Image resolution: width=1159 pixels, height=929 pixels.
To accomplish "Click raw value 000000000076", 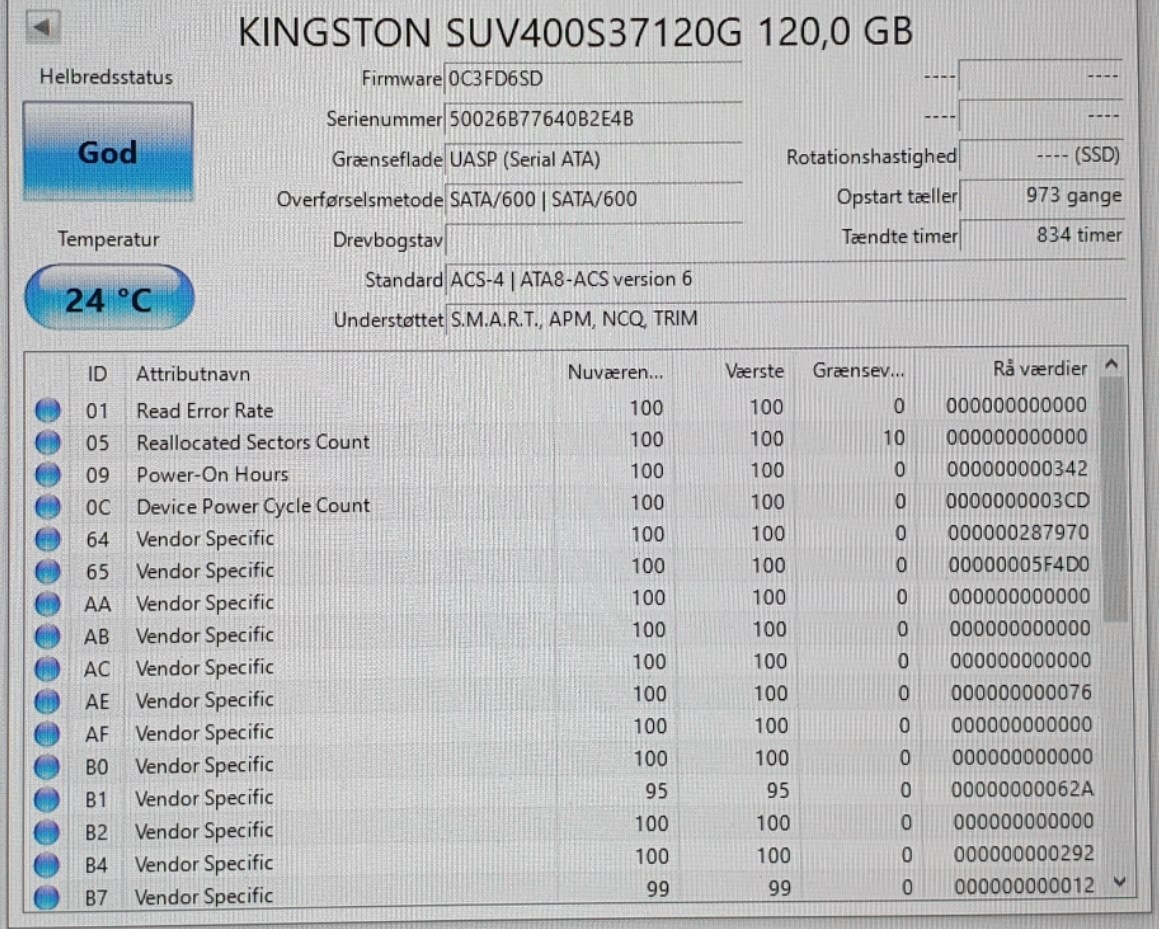I will [x=1021, y=693].
